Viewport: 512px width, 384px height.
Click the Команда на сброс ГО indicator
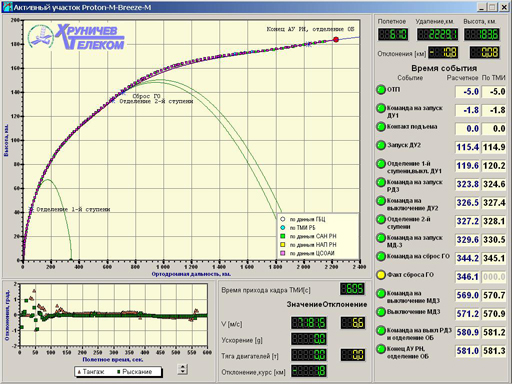click(381, 256)
